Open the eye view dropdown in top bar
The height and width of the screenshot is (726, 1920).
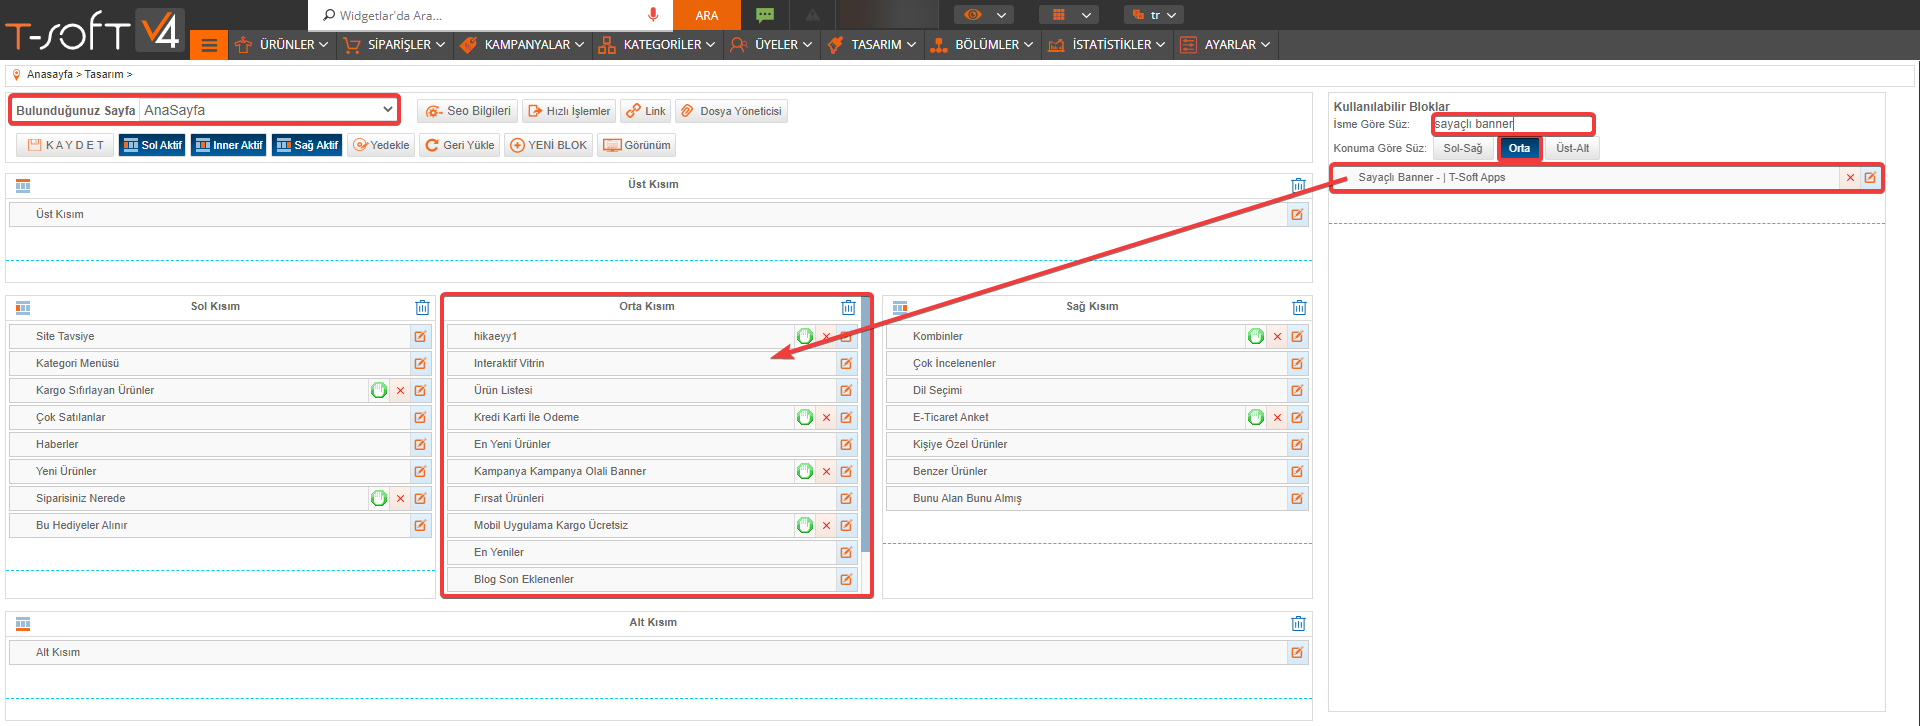tap(984, 15)
